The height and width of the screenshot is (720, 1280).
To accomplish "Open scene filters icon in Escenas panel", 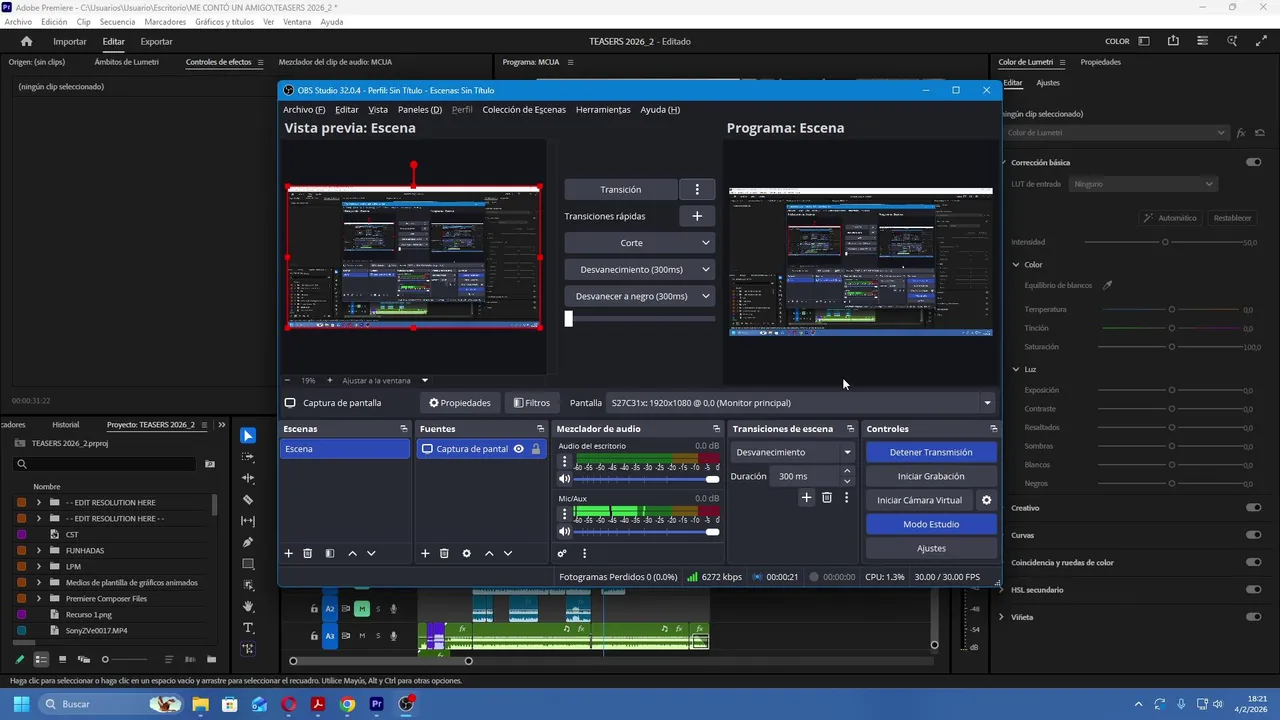I will [x=329, y=553].
